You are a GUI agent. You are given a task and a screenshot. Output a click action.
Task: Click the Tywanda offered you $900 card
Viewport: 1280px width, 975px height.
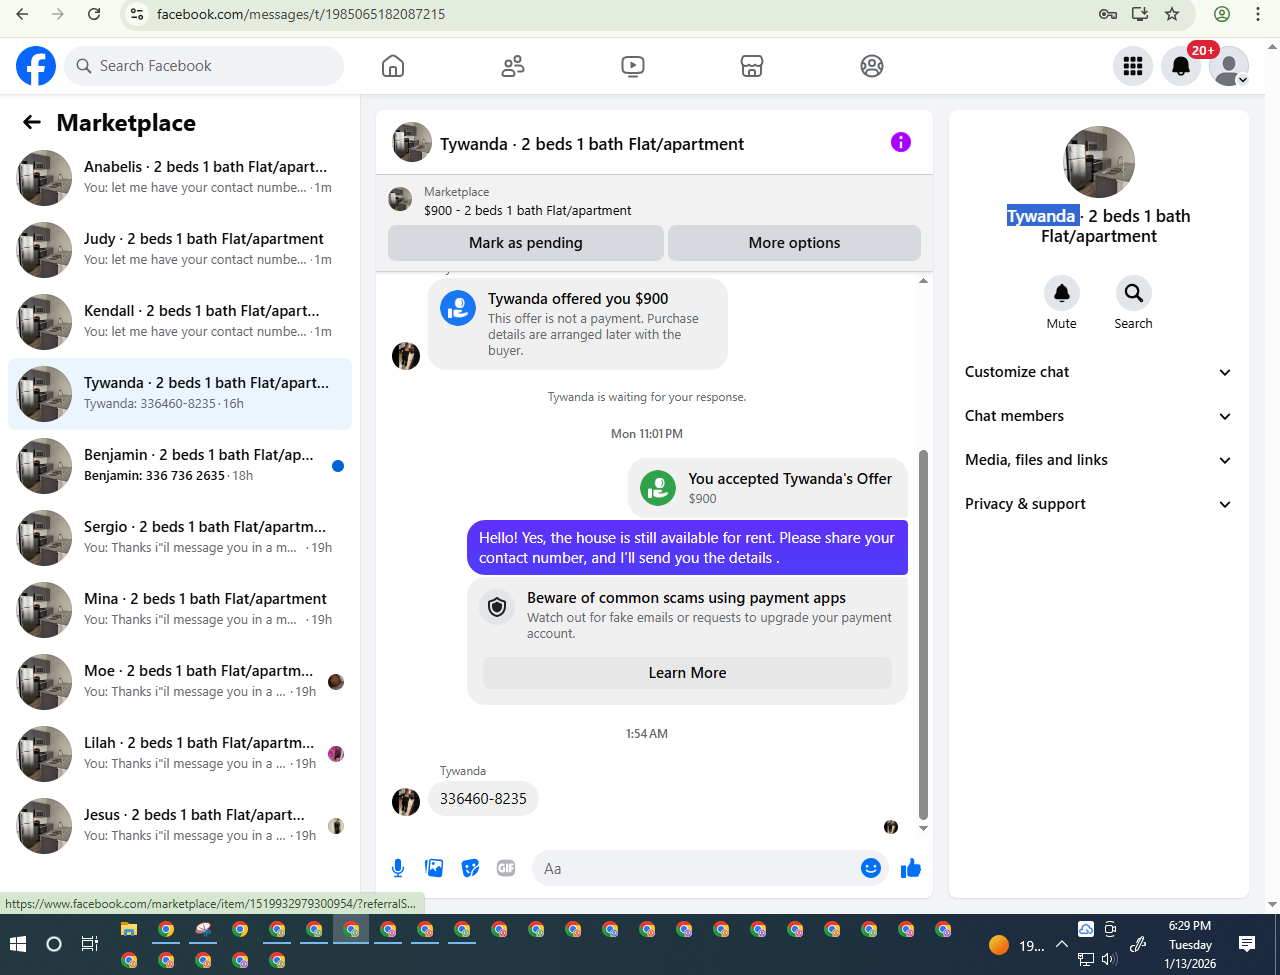[578, 323]
